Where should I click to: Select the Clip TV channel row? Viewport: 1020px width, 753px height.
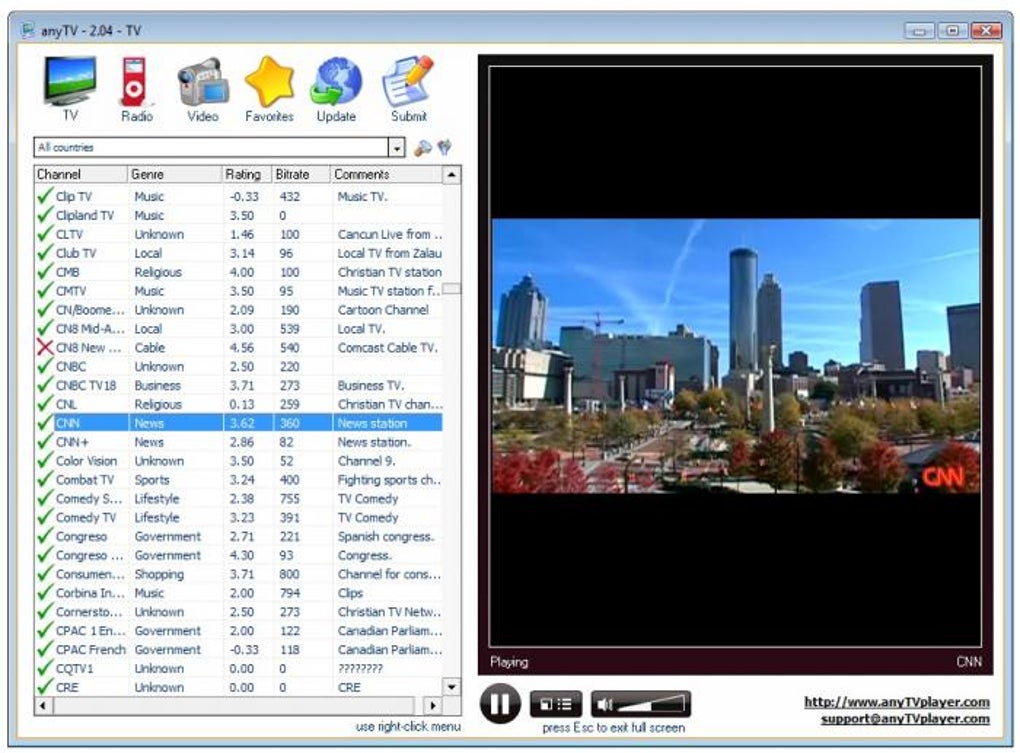pos(239,196)
